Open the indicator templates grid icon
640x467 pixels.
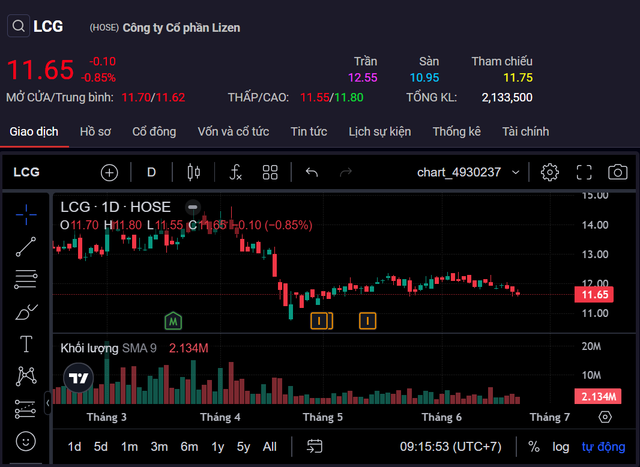[x=270, y=172]
